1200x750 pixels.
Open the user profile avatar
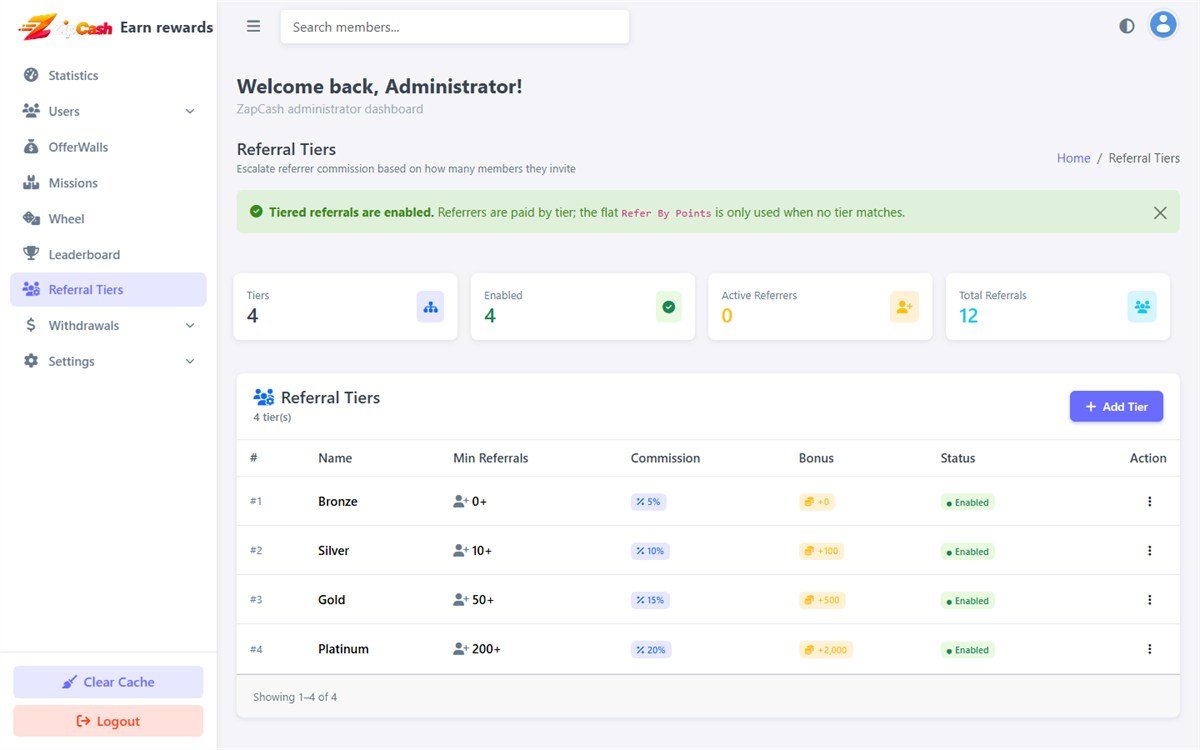tap(1162, 25)
